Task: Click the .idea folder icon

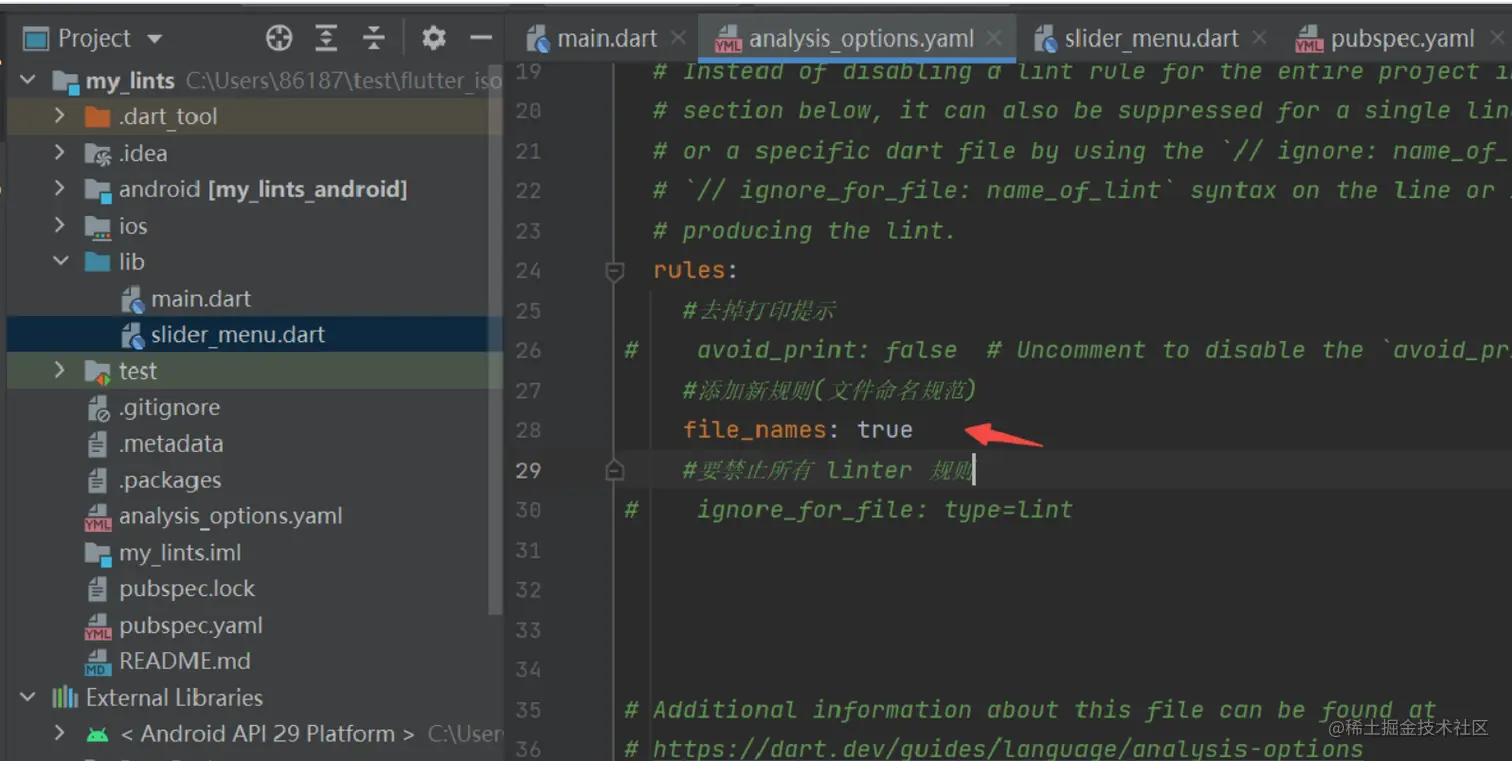Action: 97,154
